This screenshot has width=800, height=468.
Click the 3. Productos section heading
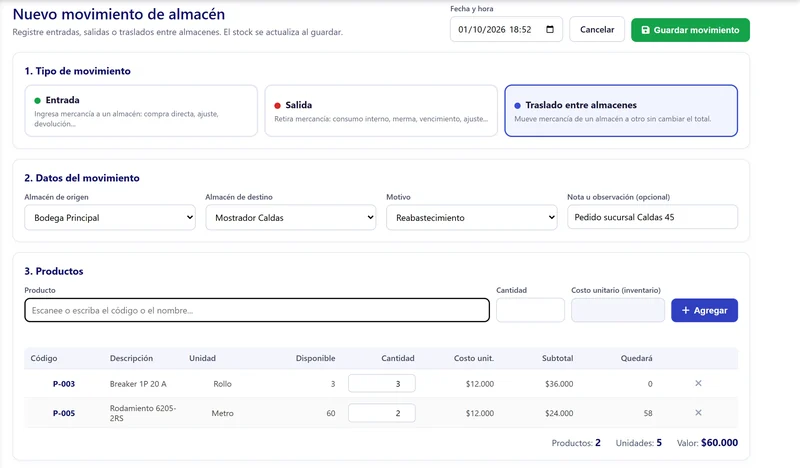click(54, 271)
